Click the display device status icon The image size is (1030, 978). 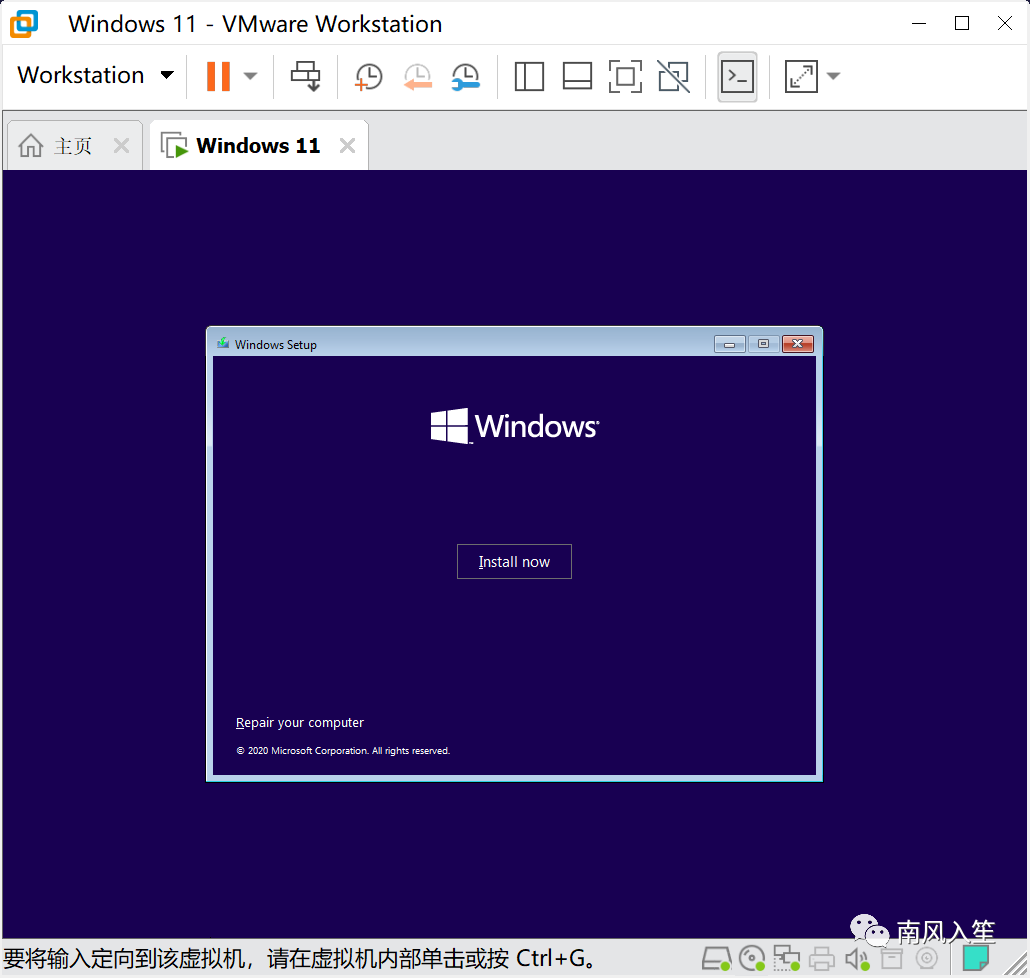coord(927,959)
